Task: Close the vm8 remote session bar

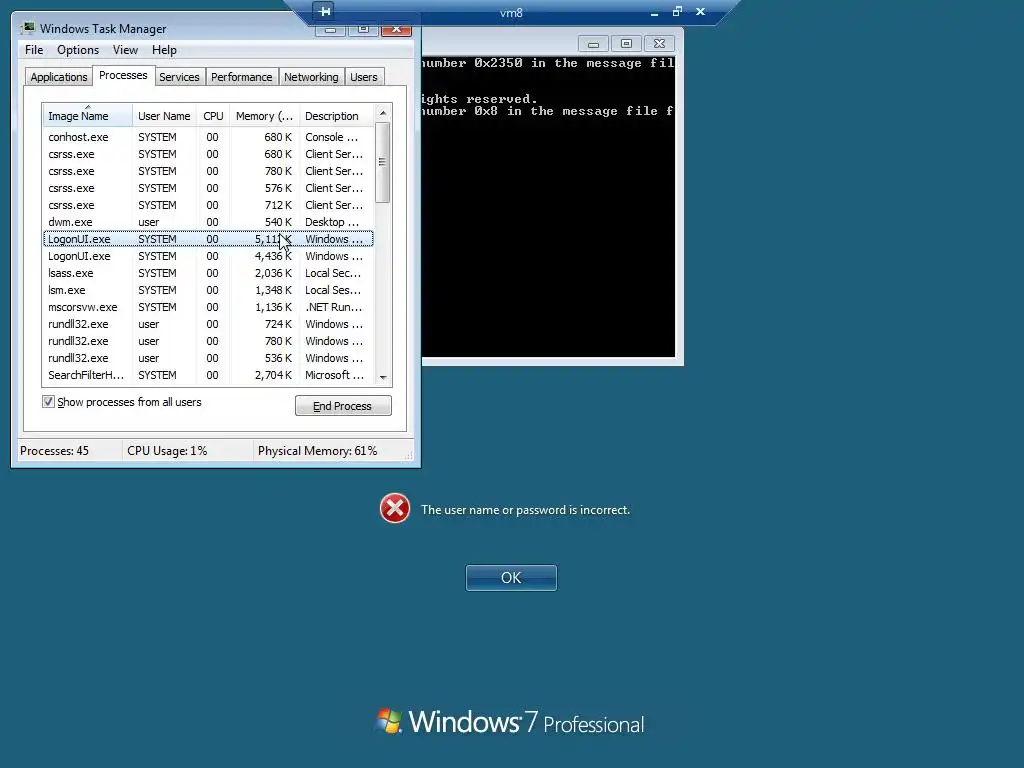Action: (x=700, y=11)
